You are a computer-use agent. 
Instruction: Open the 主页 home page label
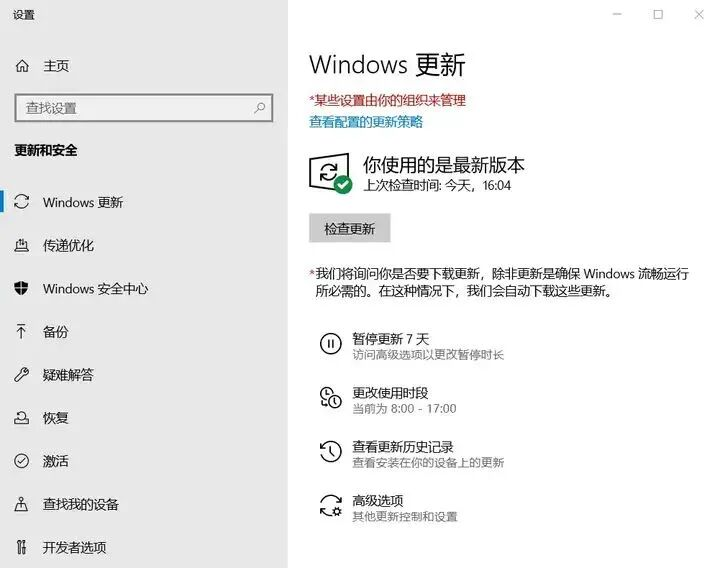click(56, 66)
